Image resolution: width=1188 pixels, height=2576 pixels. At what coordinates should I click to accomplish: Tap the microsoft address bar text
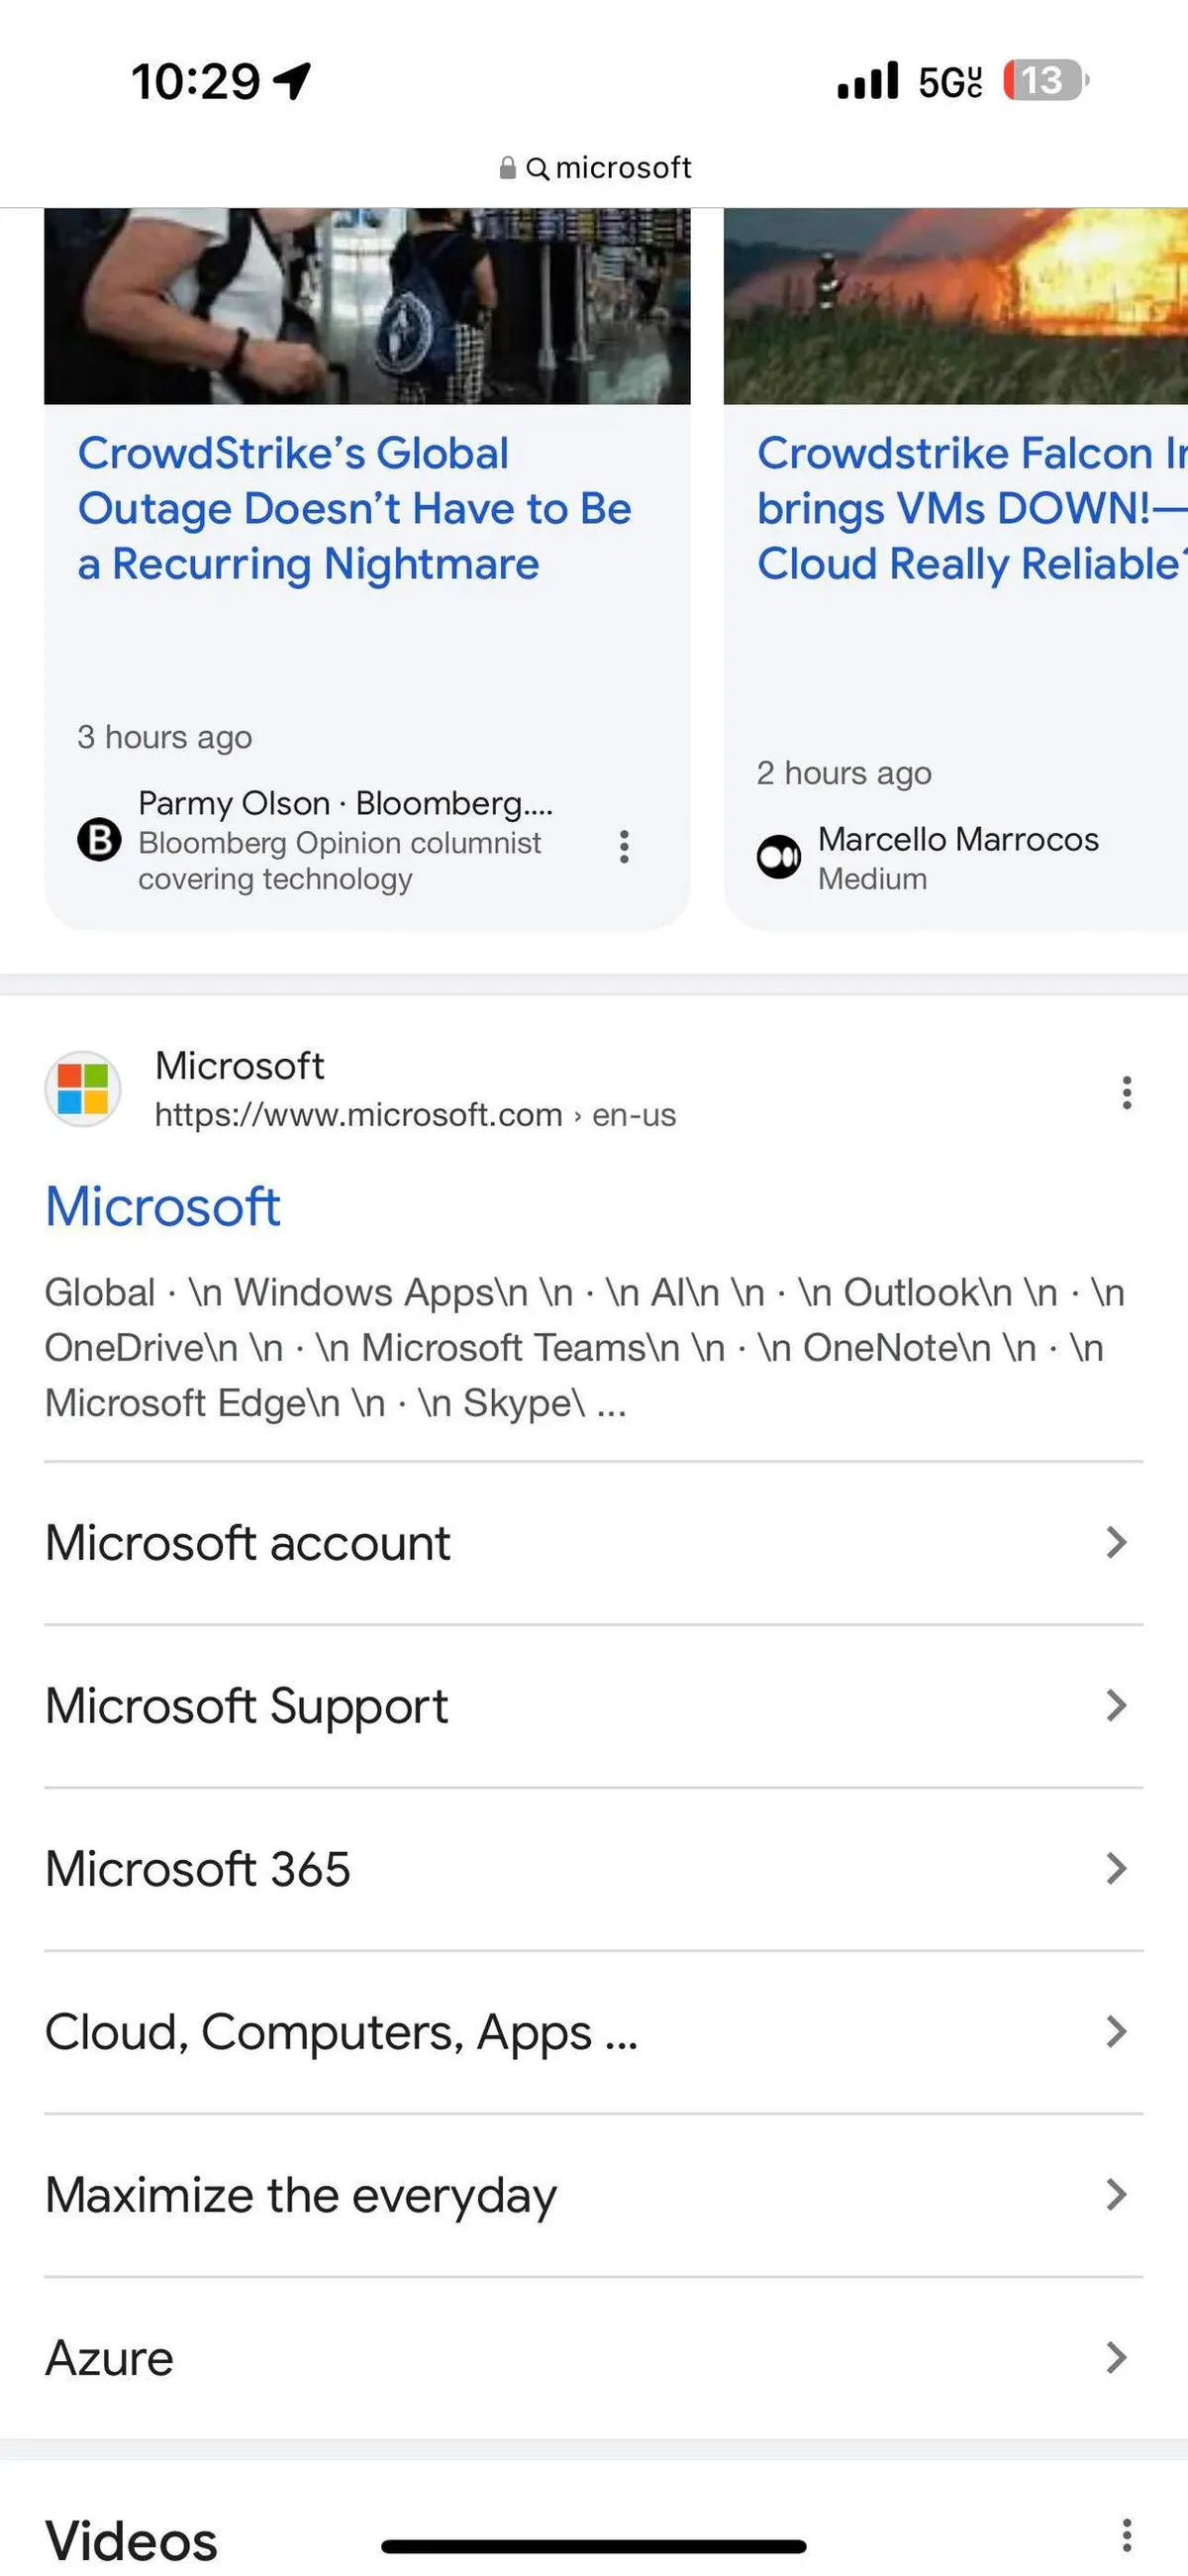coord(623,168)
